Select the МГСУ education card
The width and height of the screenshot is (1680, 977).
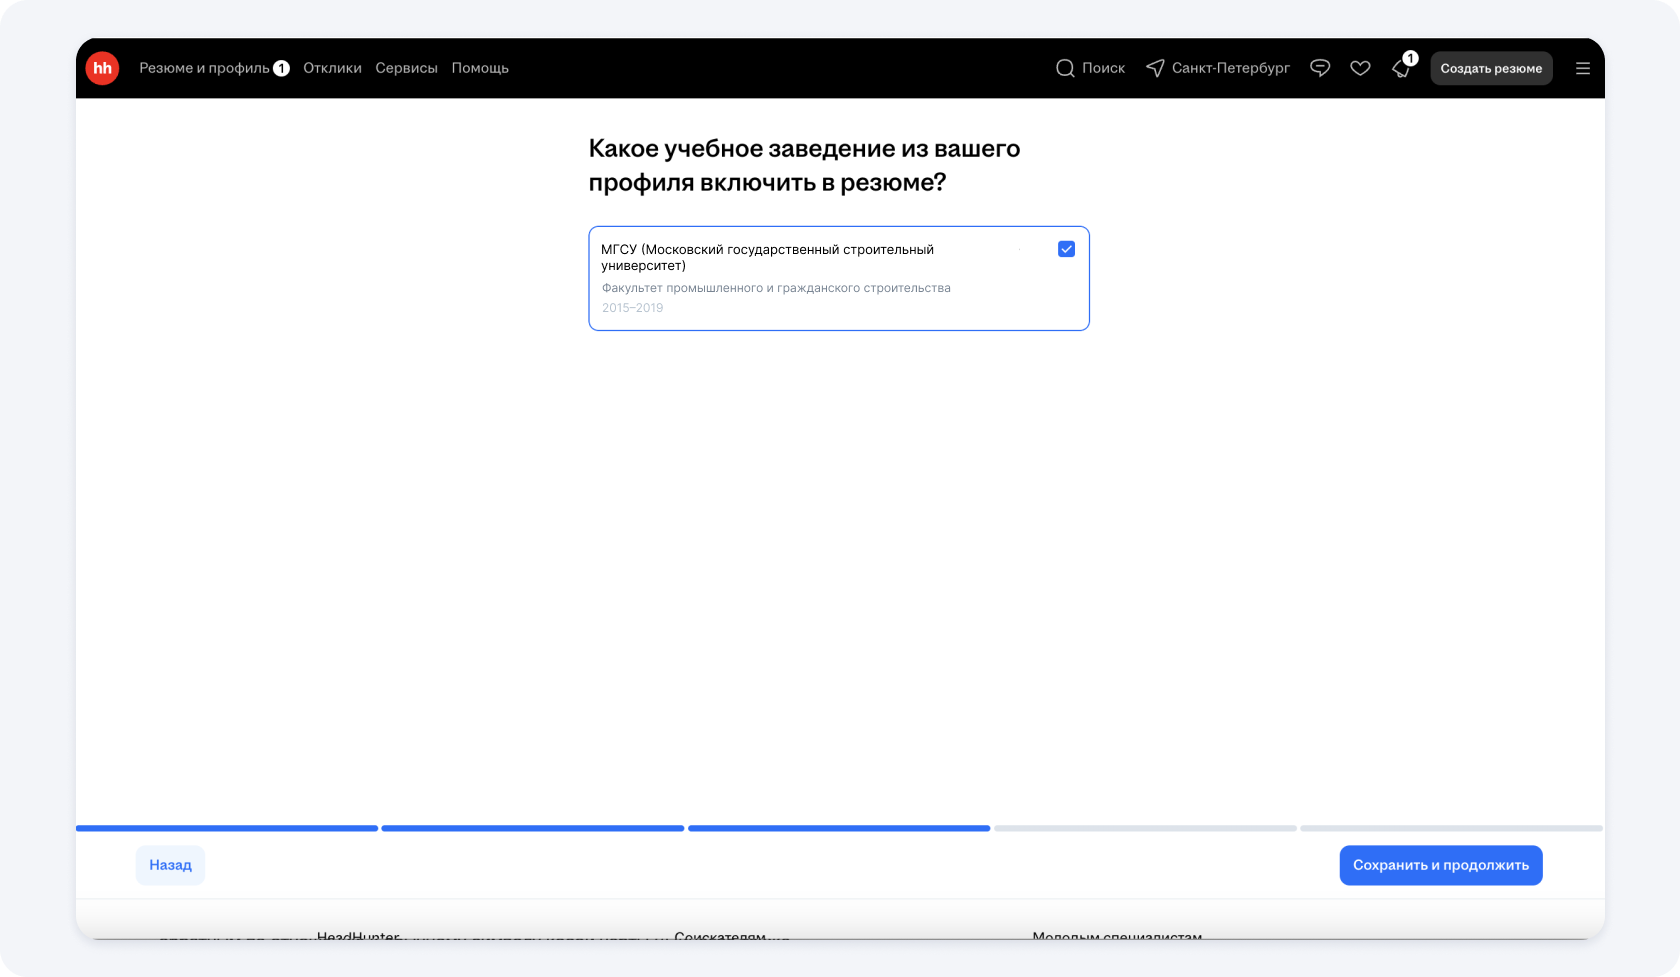800,280
